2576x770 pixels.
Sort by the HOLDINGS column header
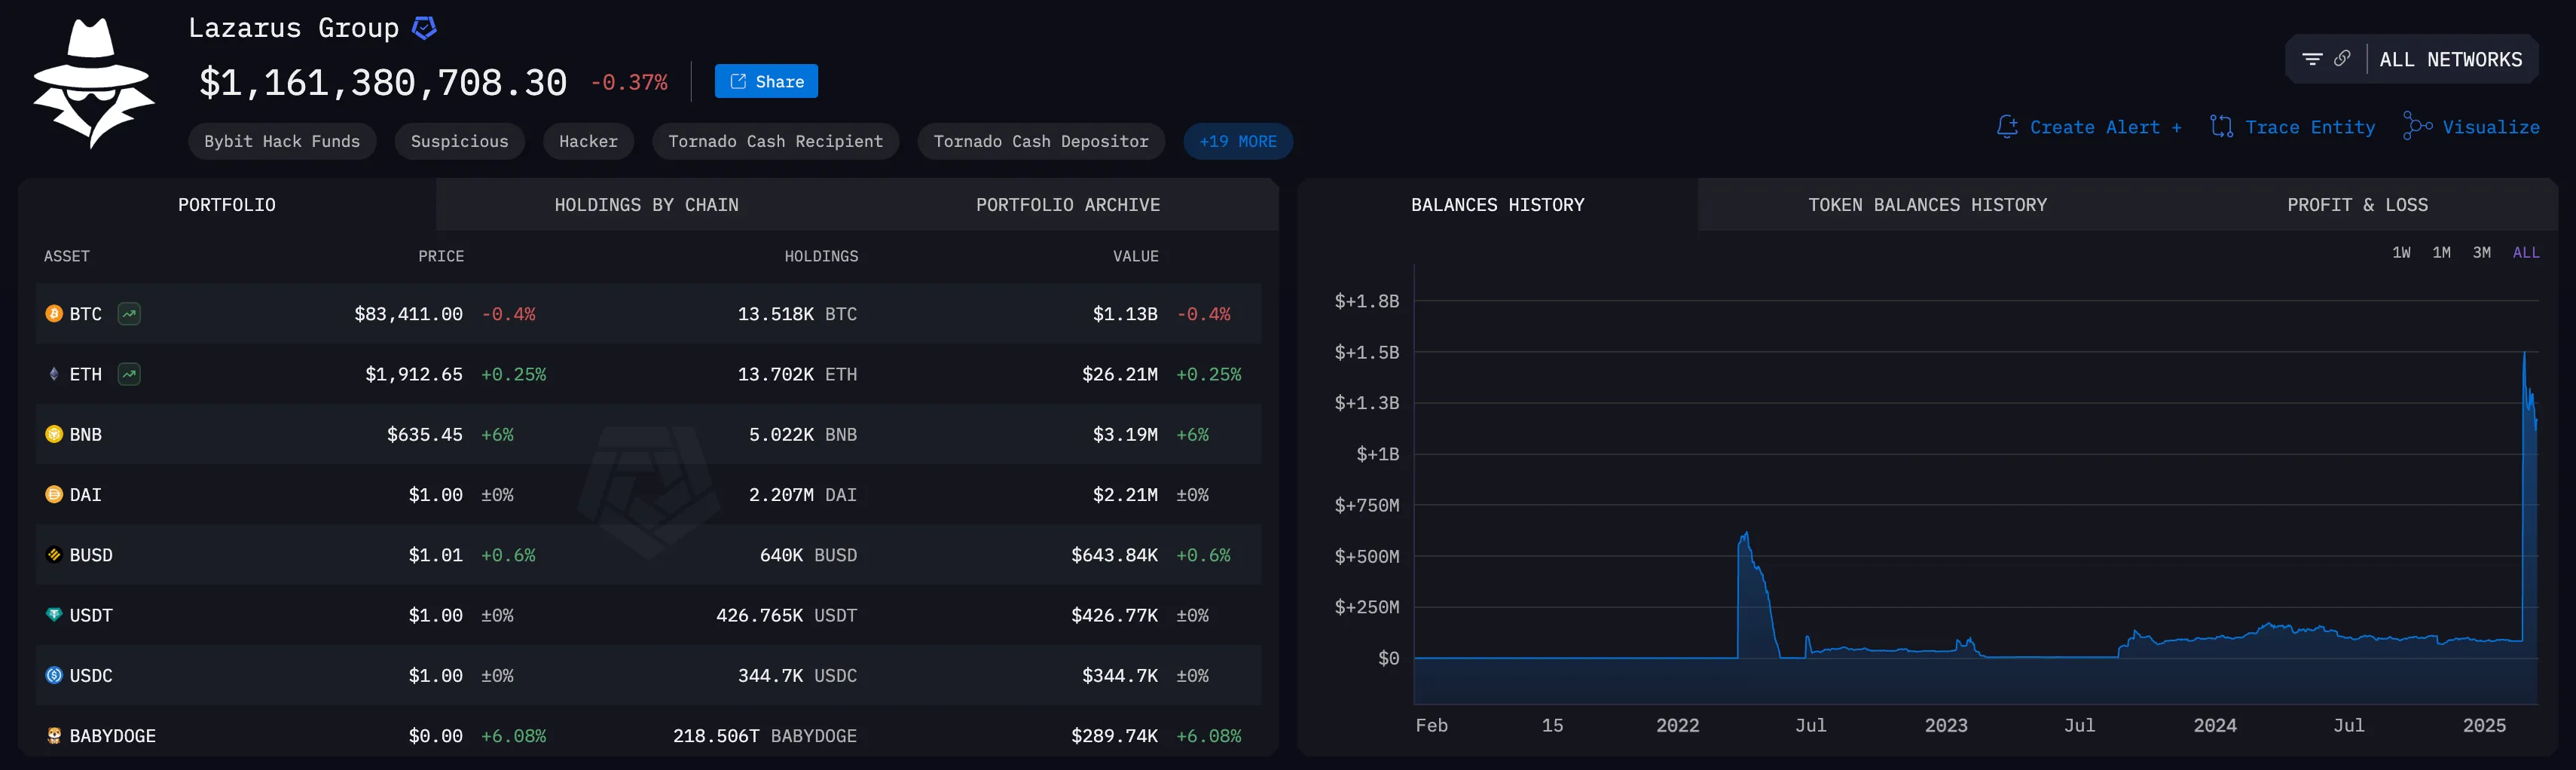coord(821,256)
